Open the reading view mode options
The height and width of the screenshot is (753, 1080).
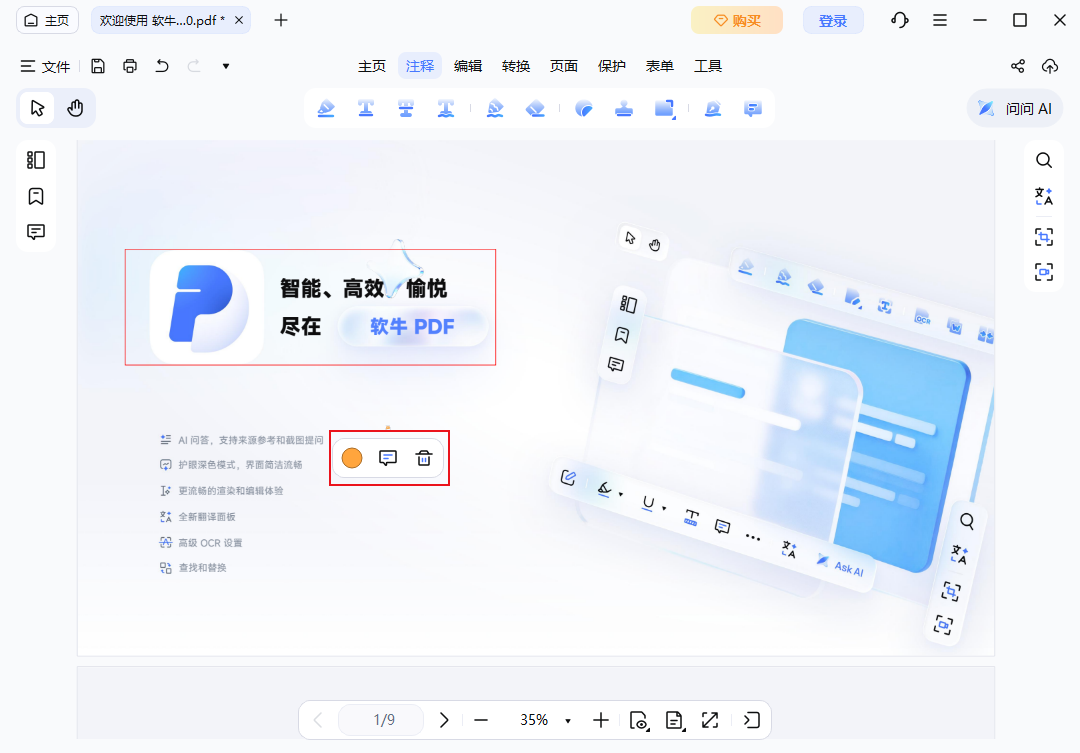(x=638, y=720)
